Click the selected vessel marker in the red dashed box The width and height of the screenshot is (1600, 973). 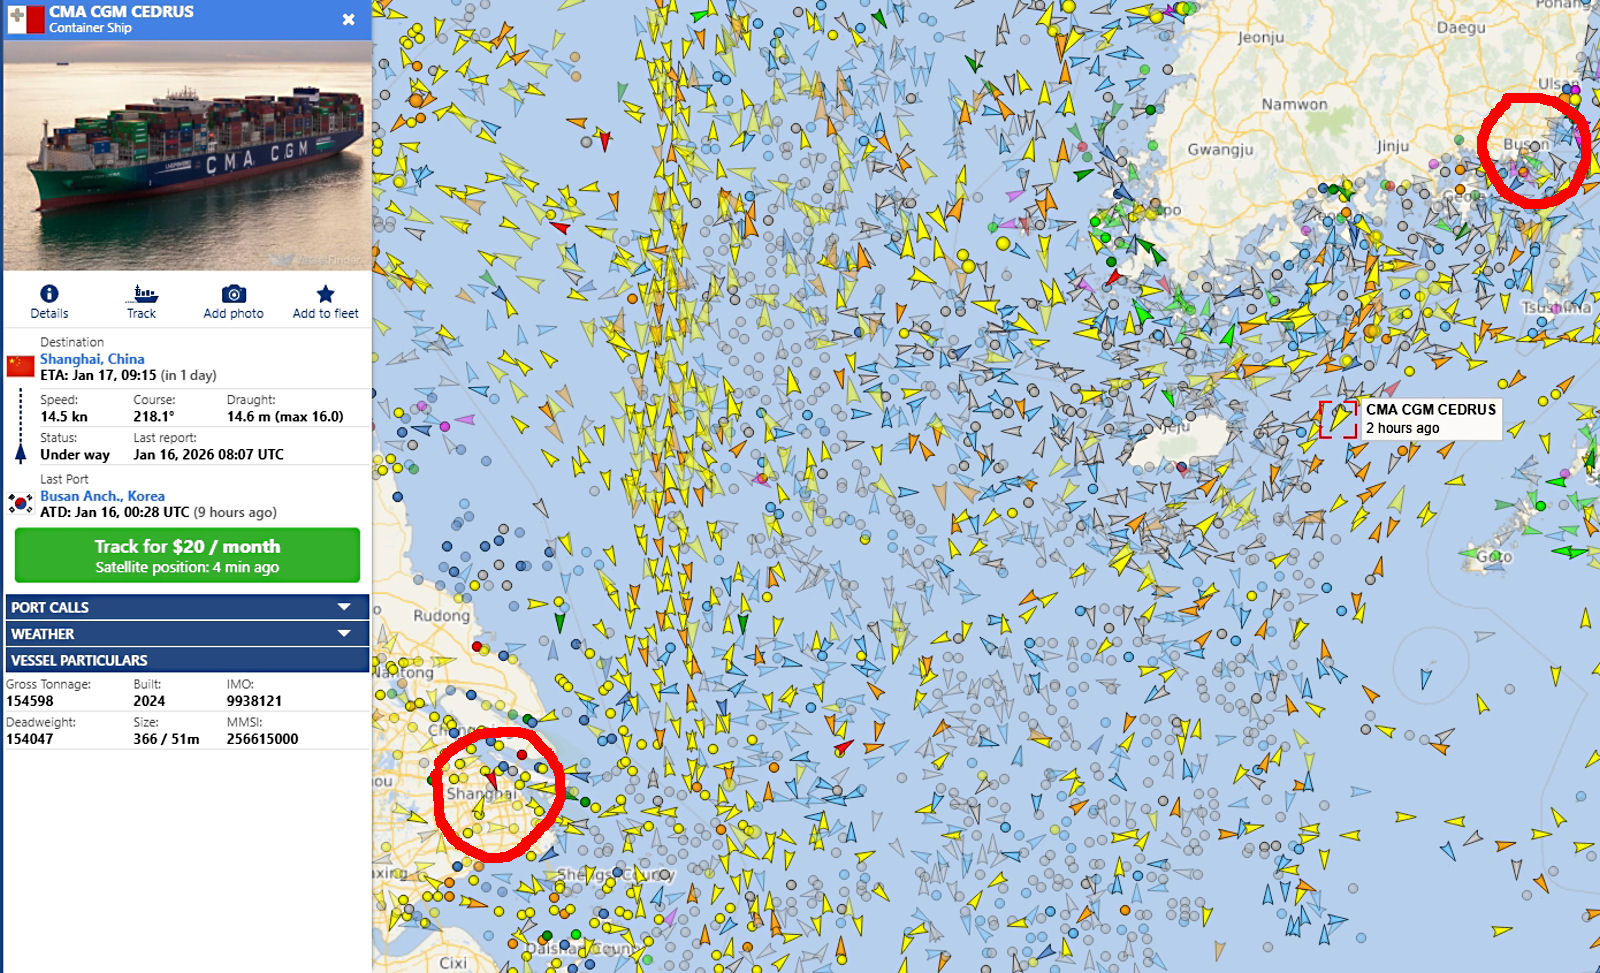tap(1338, 419)
